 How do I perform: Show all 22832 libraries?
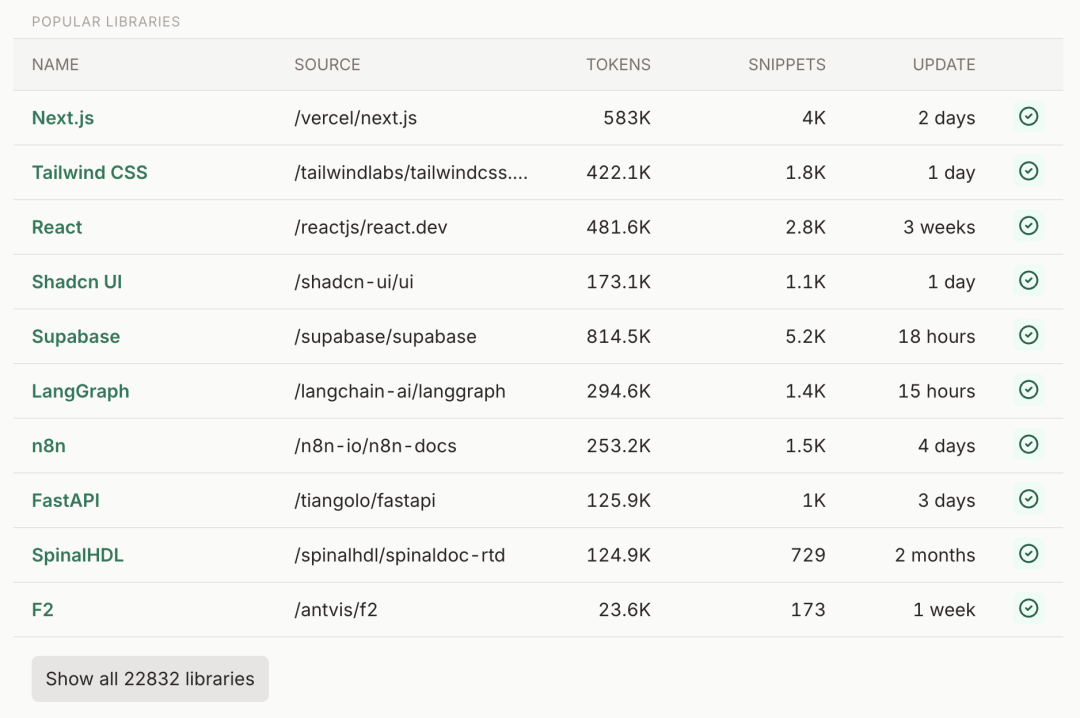click(x=150, y=679)
